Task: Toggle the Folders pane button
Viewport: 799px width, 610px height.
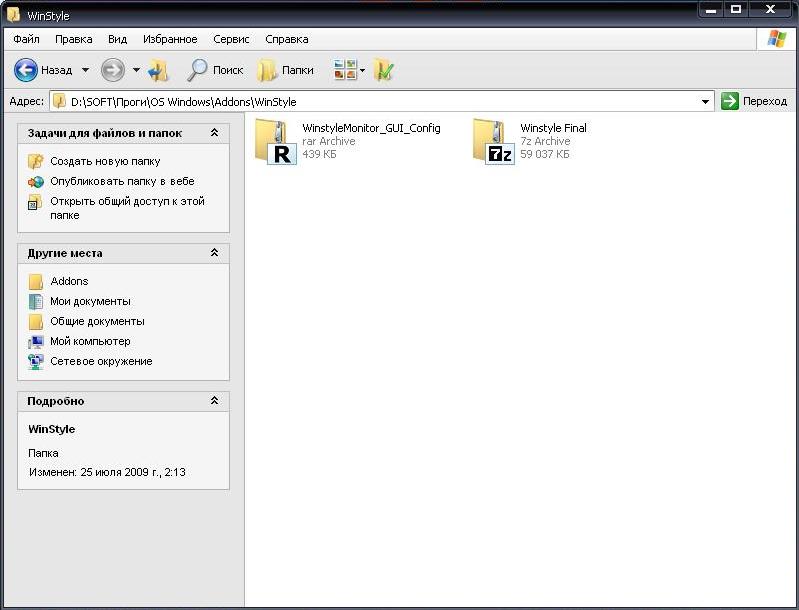Action: [x=285, y=70]
